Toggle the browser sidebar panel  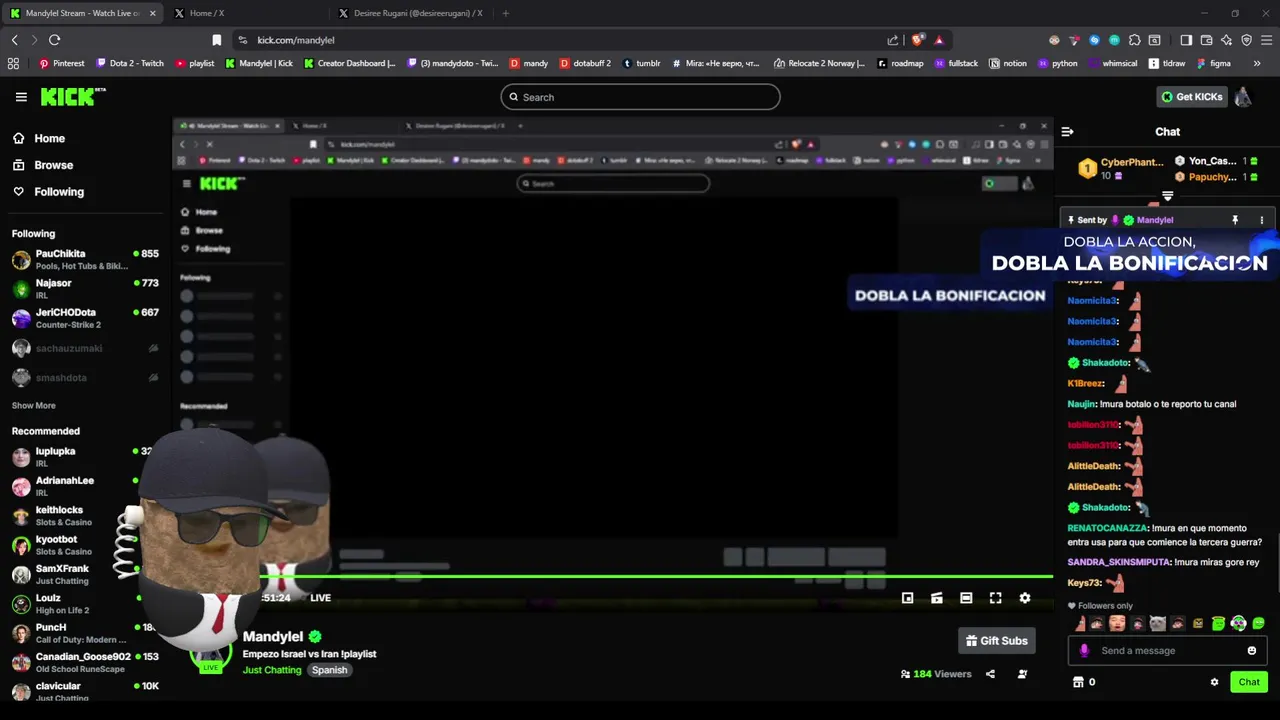(x=1186, y=40)
